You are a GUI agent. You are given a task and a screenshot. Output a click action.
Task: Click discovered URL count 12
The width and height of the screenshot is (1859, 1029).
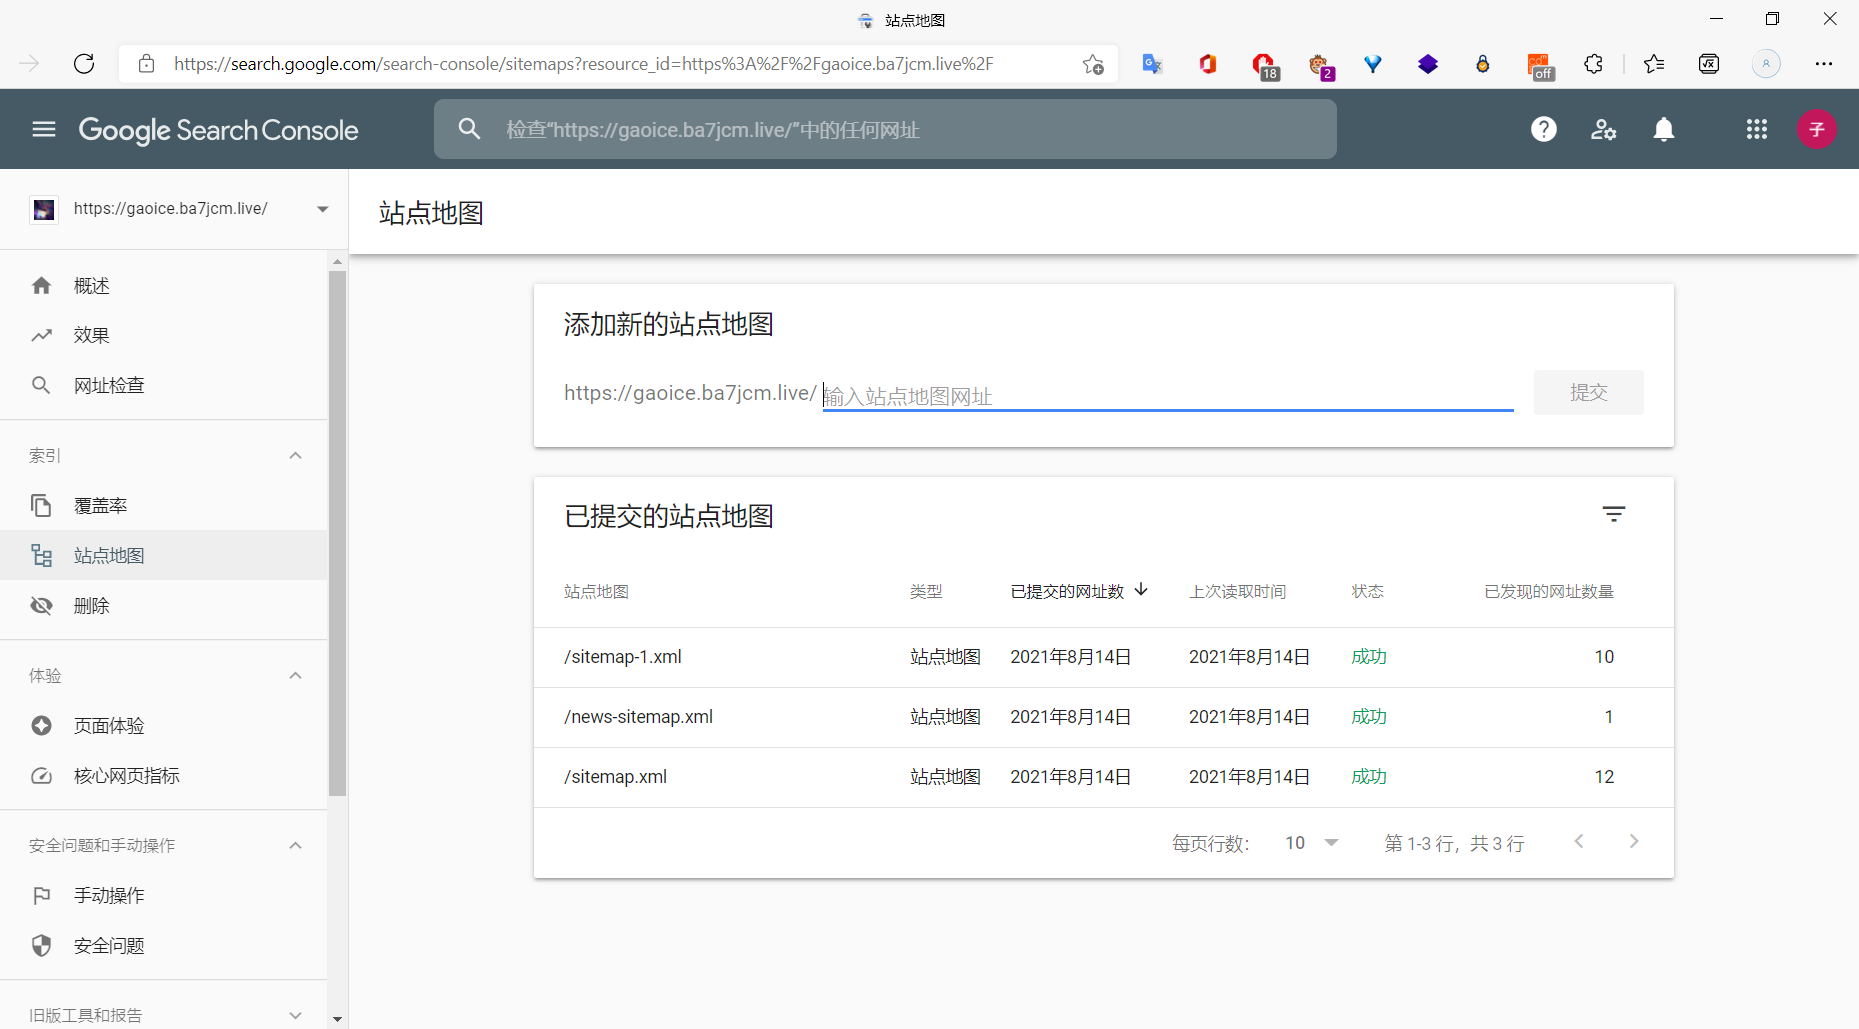1604,777
